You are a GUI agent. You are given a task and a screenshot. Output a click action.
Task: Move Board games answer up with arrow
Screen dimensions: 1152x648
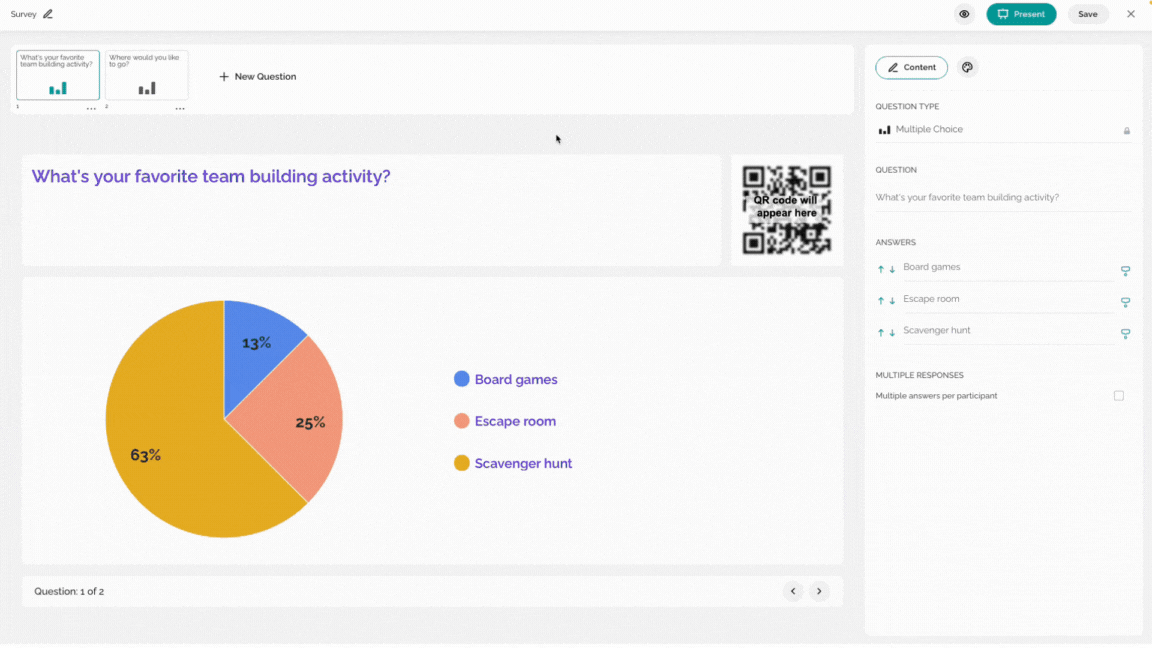coord(881,270)
